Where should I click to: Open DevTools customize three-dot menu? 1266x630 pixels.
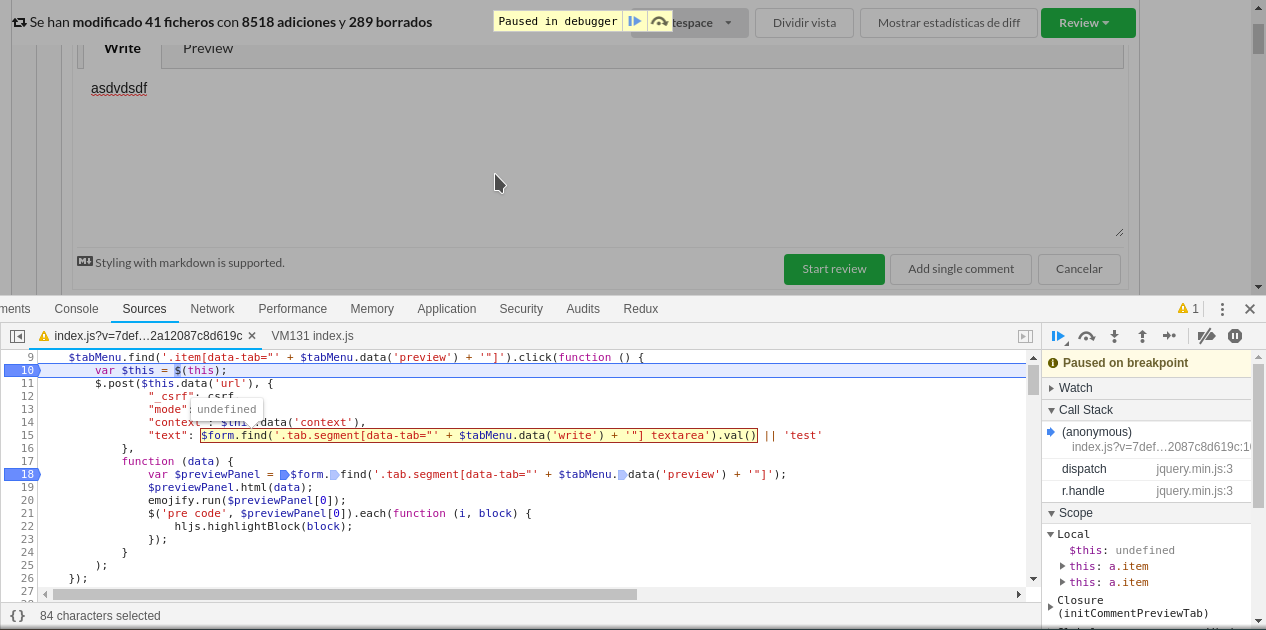[1222, 309]
